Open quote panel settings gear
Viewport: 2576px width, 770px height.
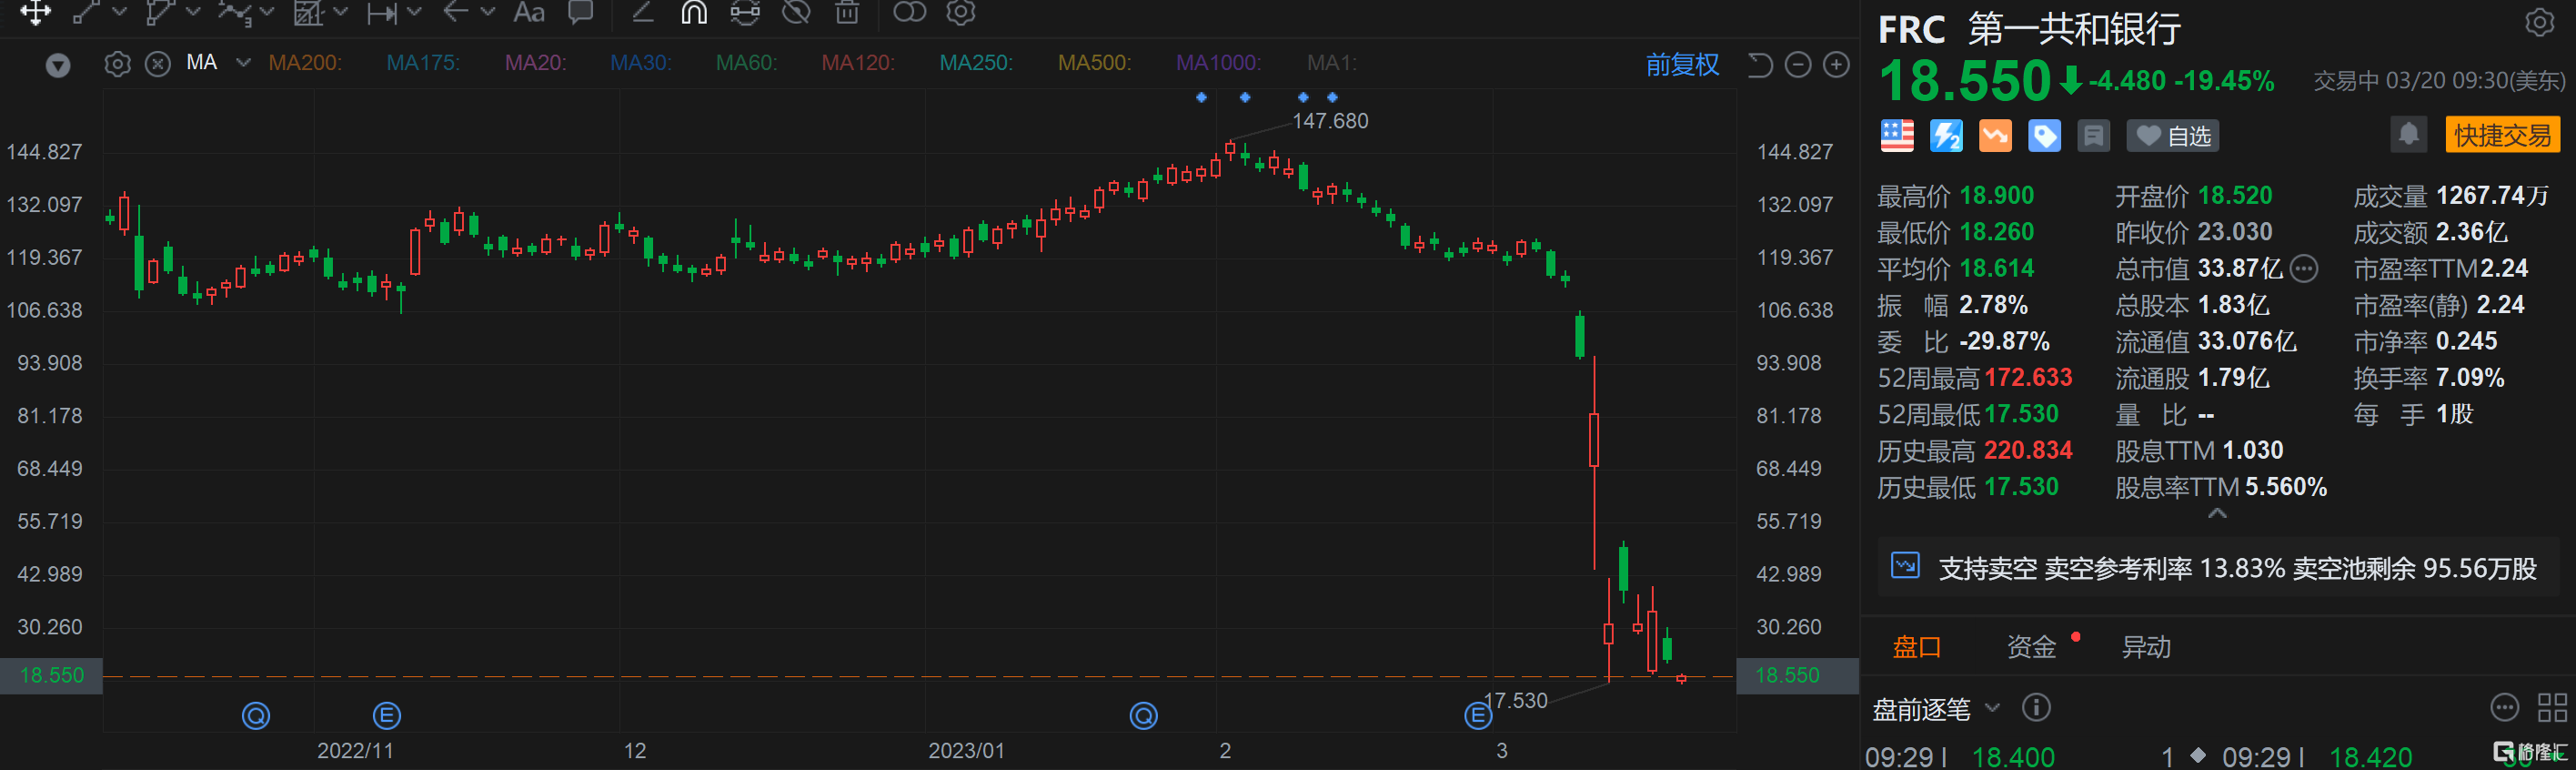coord(2540,22)
